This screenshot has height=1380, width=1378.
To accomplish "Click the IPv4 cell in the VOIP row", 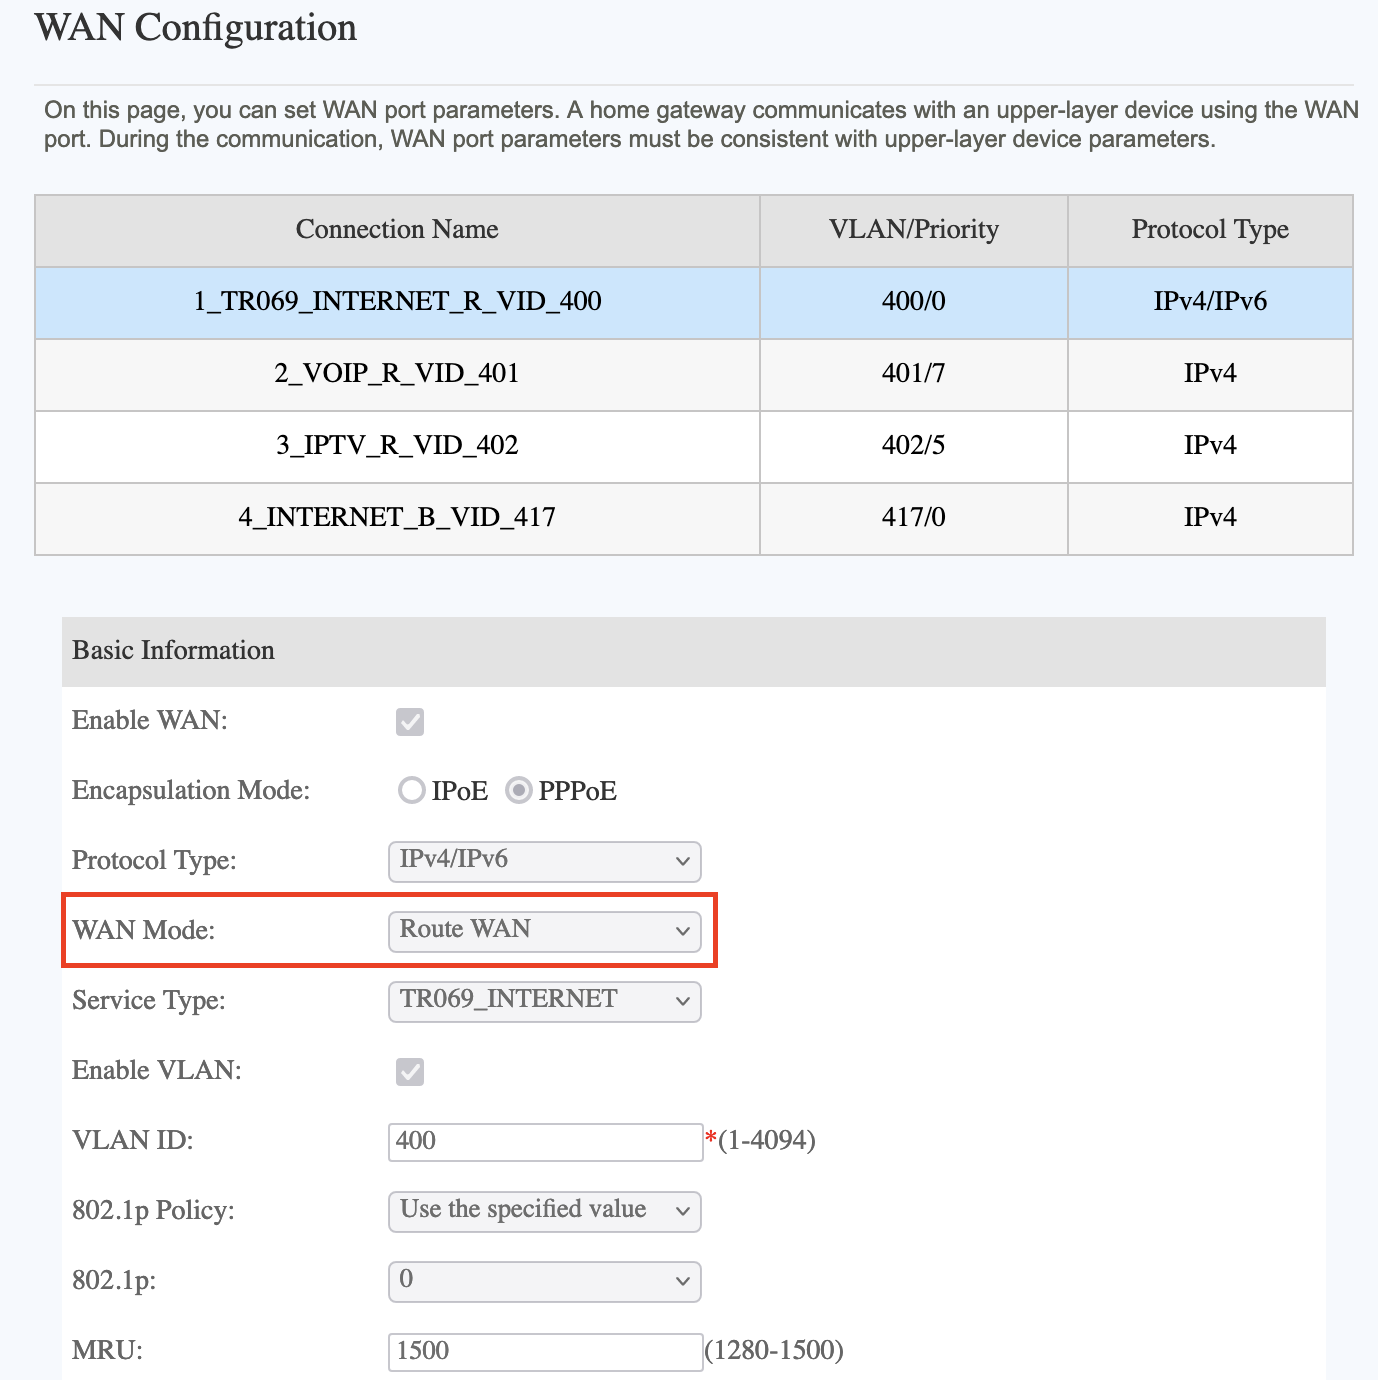I will click(1210, 374).
